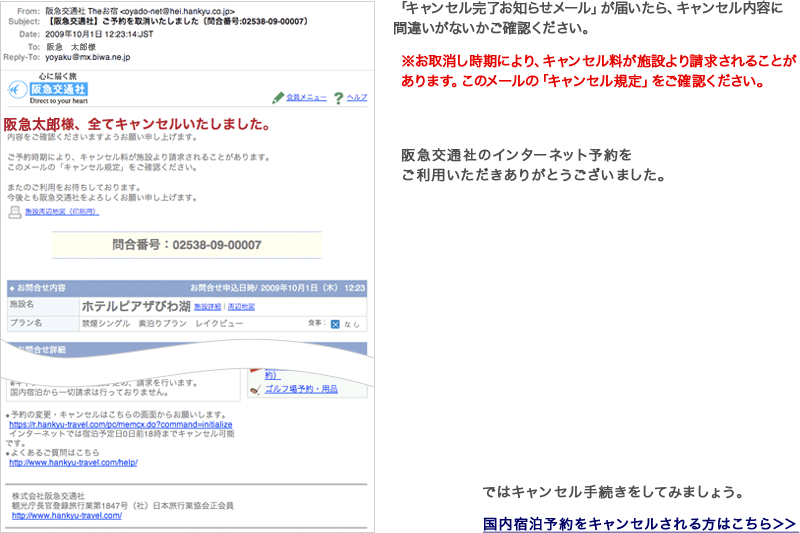
Task: Click the text ではキャンセル手続きをしてみましょう。
Action: tap(613, 492)
